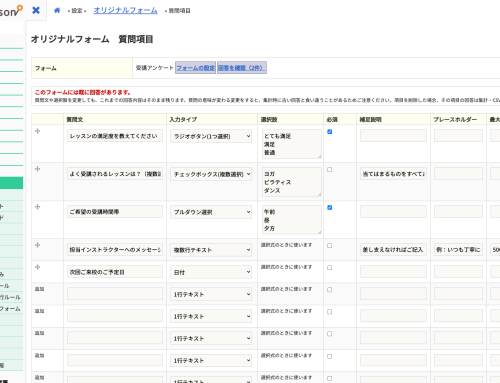
Task: Uncheck 必須 for ご希望の受講時間帯 question
Action: point(330,208)
